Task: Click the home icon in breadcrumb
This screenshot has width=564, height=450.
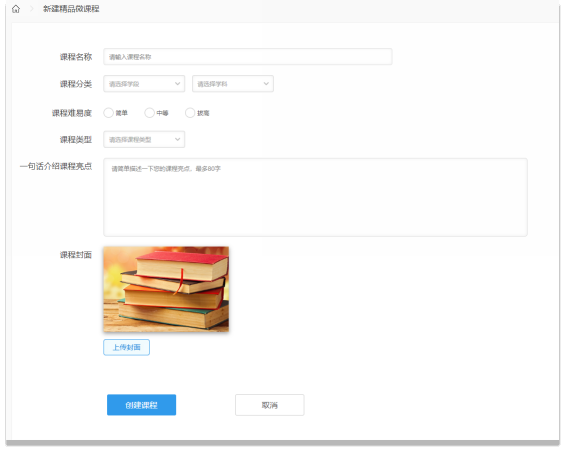Action: click(16, 9)
